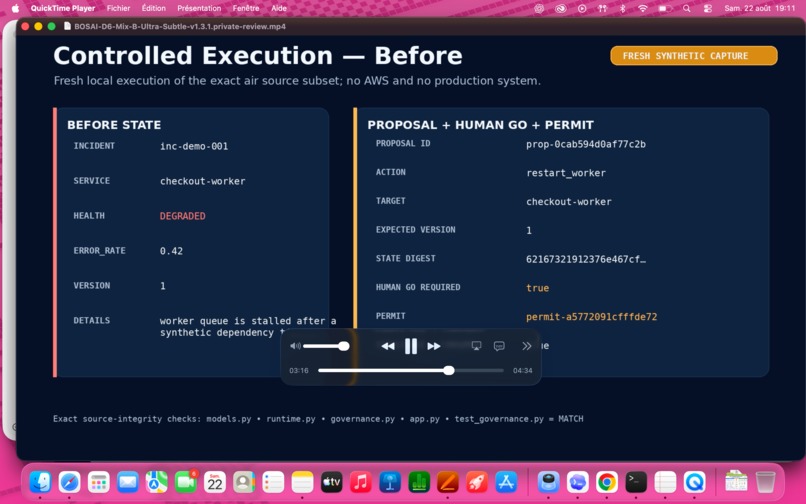Open the Fenêtre menu

246,8
